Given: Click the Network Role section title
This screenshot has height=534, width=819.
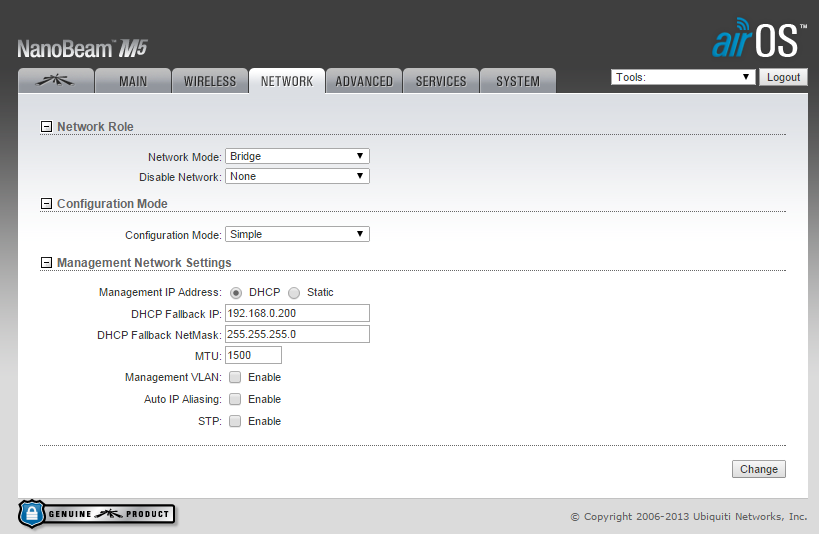Looking at the screenshot, I should pos(95,126).
